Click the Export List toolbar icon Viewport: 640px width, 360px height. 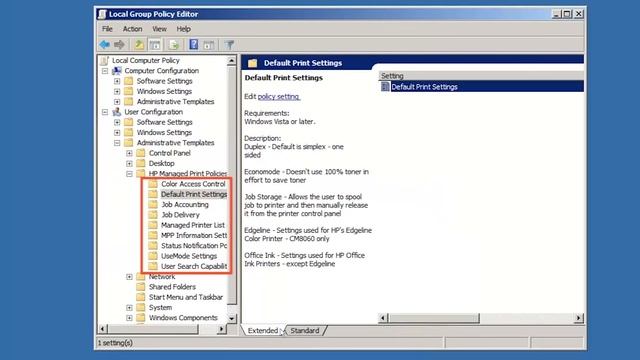(174, 44)
